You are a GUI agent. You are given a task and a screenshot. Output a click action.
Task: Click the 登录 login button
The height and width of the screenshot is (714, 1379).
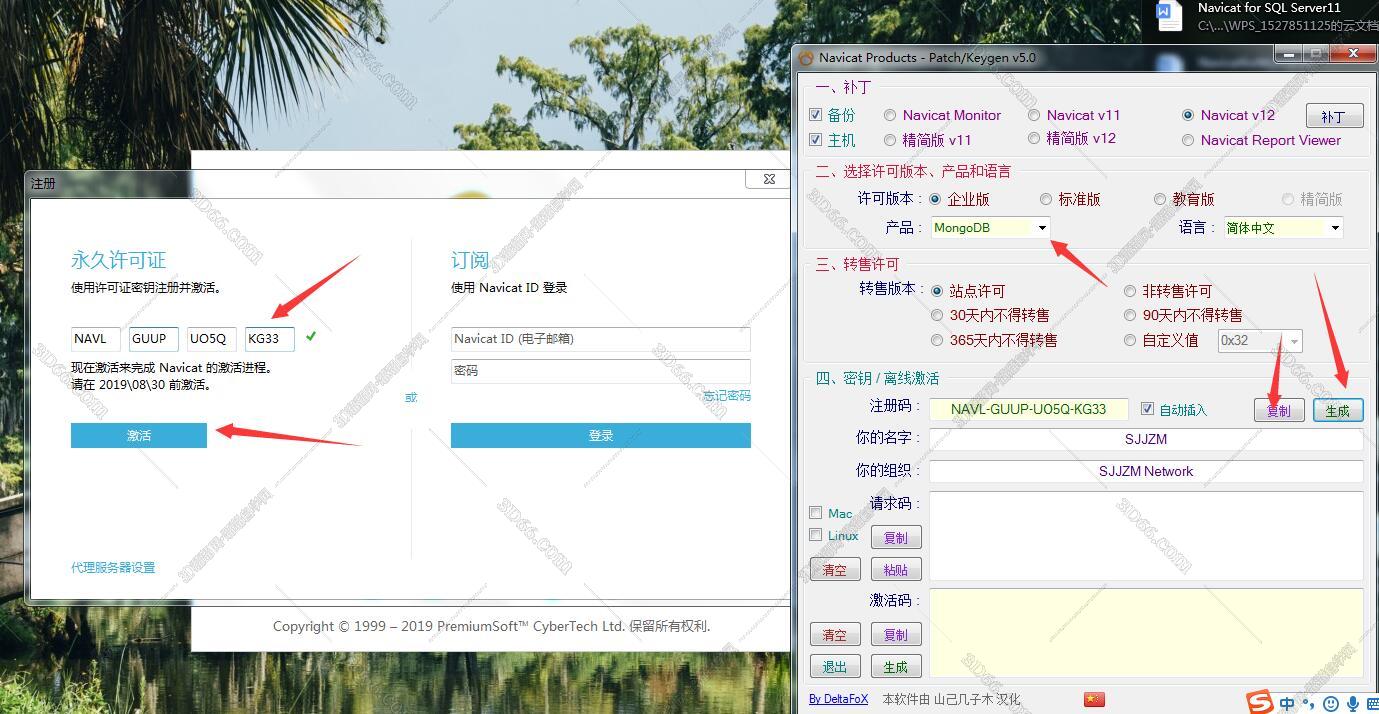601,435
